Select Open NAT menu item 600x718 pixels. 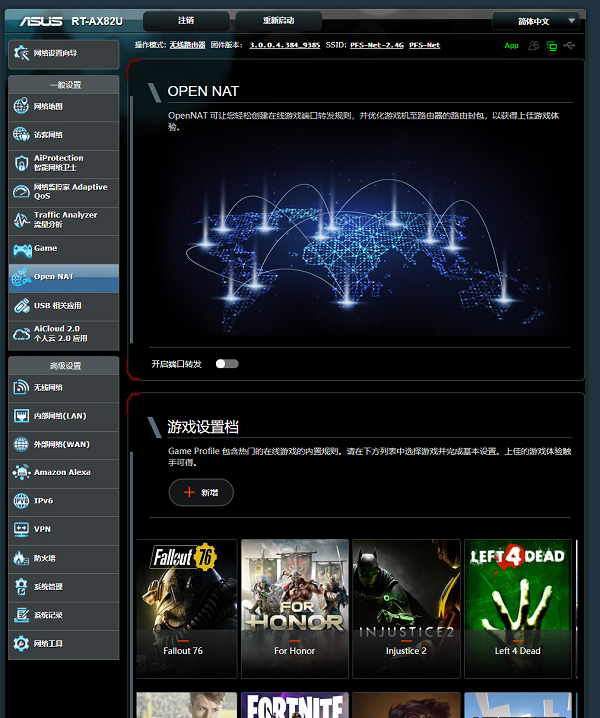tap(64, 277)
